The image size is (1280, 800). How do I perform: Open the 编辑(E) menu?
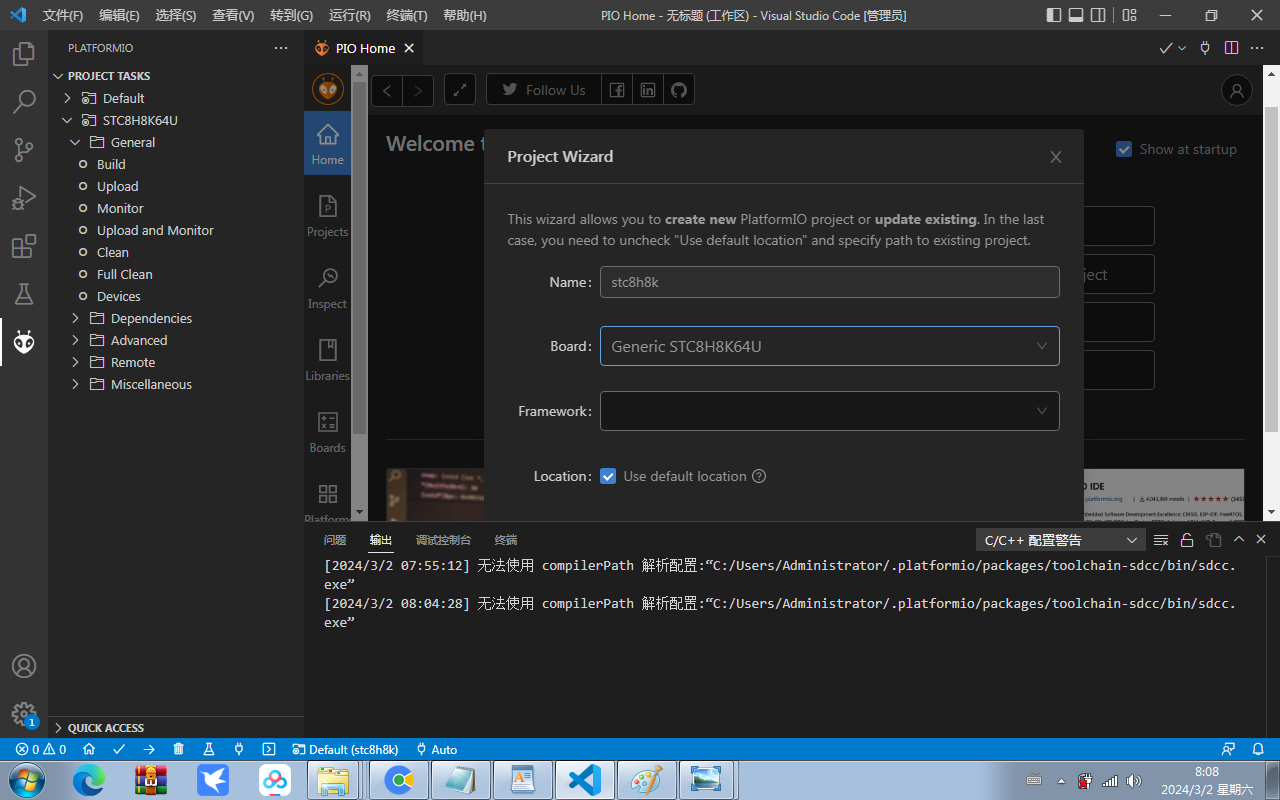(x=119, y=15)
